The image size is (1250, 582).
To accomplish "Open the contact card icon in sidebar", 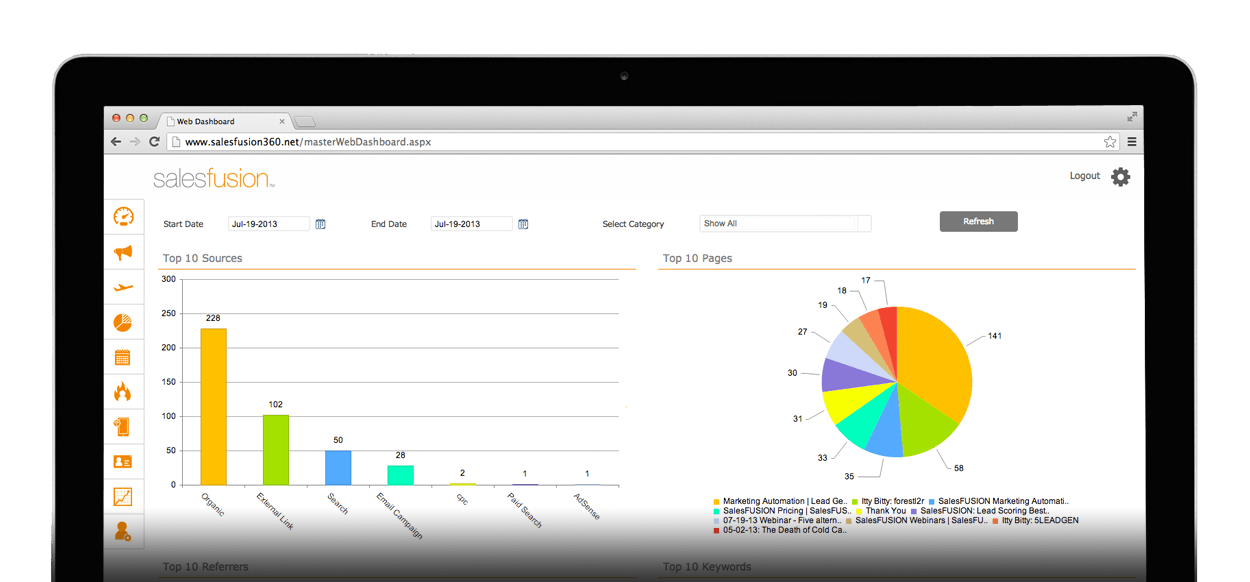I will point(123,462).
